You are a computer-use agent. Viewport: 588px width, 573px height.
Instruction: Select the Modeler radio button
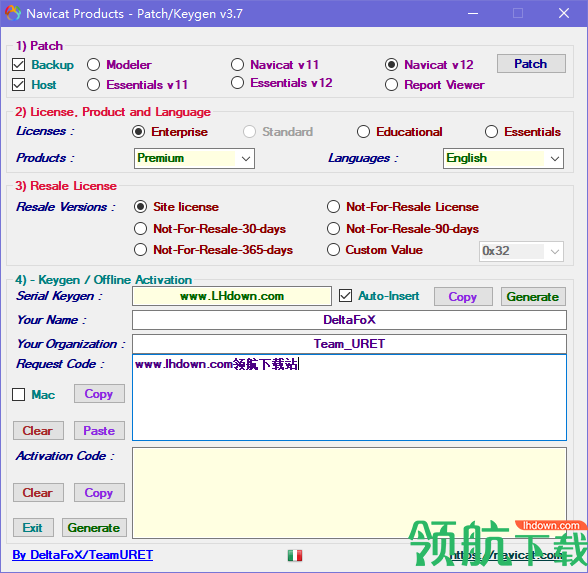click(93, 65)
